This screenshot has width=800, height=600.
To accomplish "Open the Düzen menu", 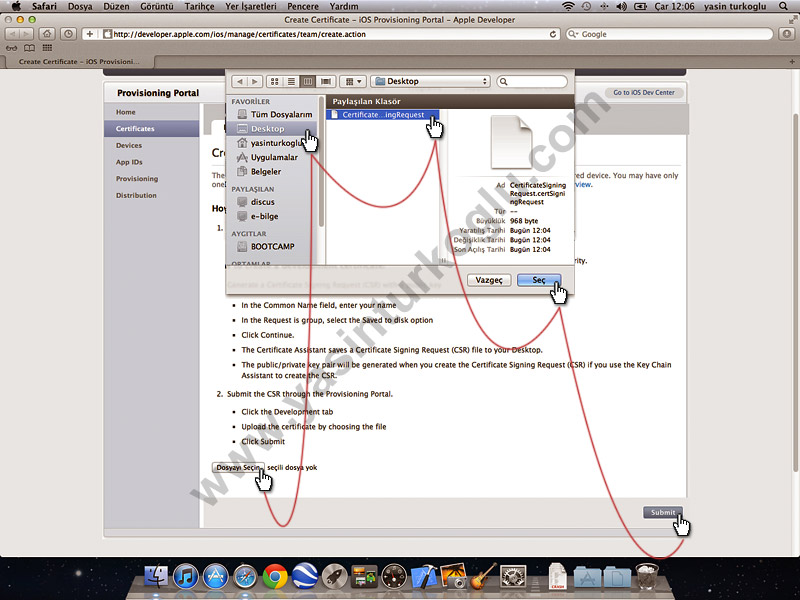I will click(116, 6).
